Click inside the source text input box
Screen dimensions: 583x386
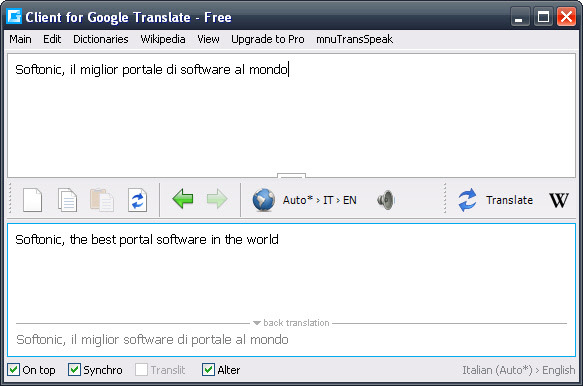click(292, 116)
